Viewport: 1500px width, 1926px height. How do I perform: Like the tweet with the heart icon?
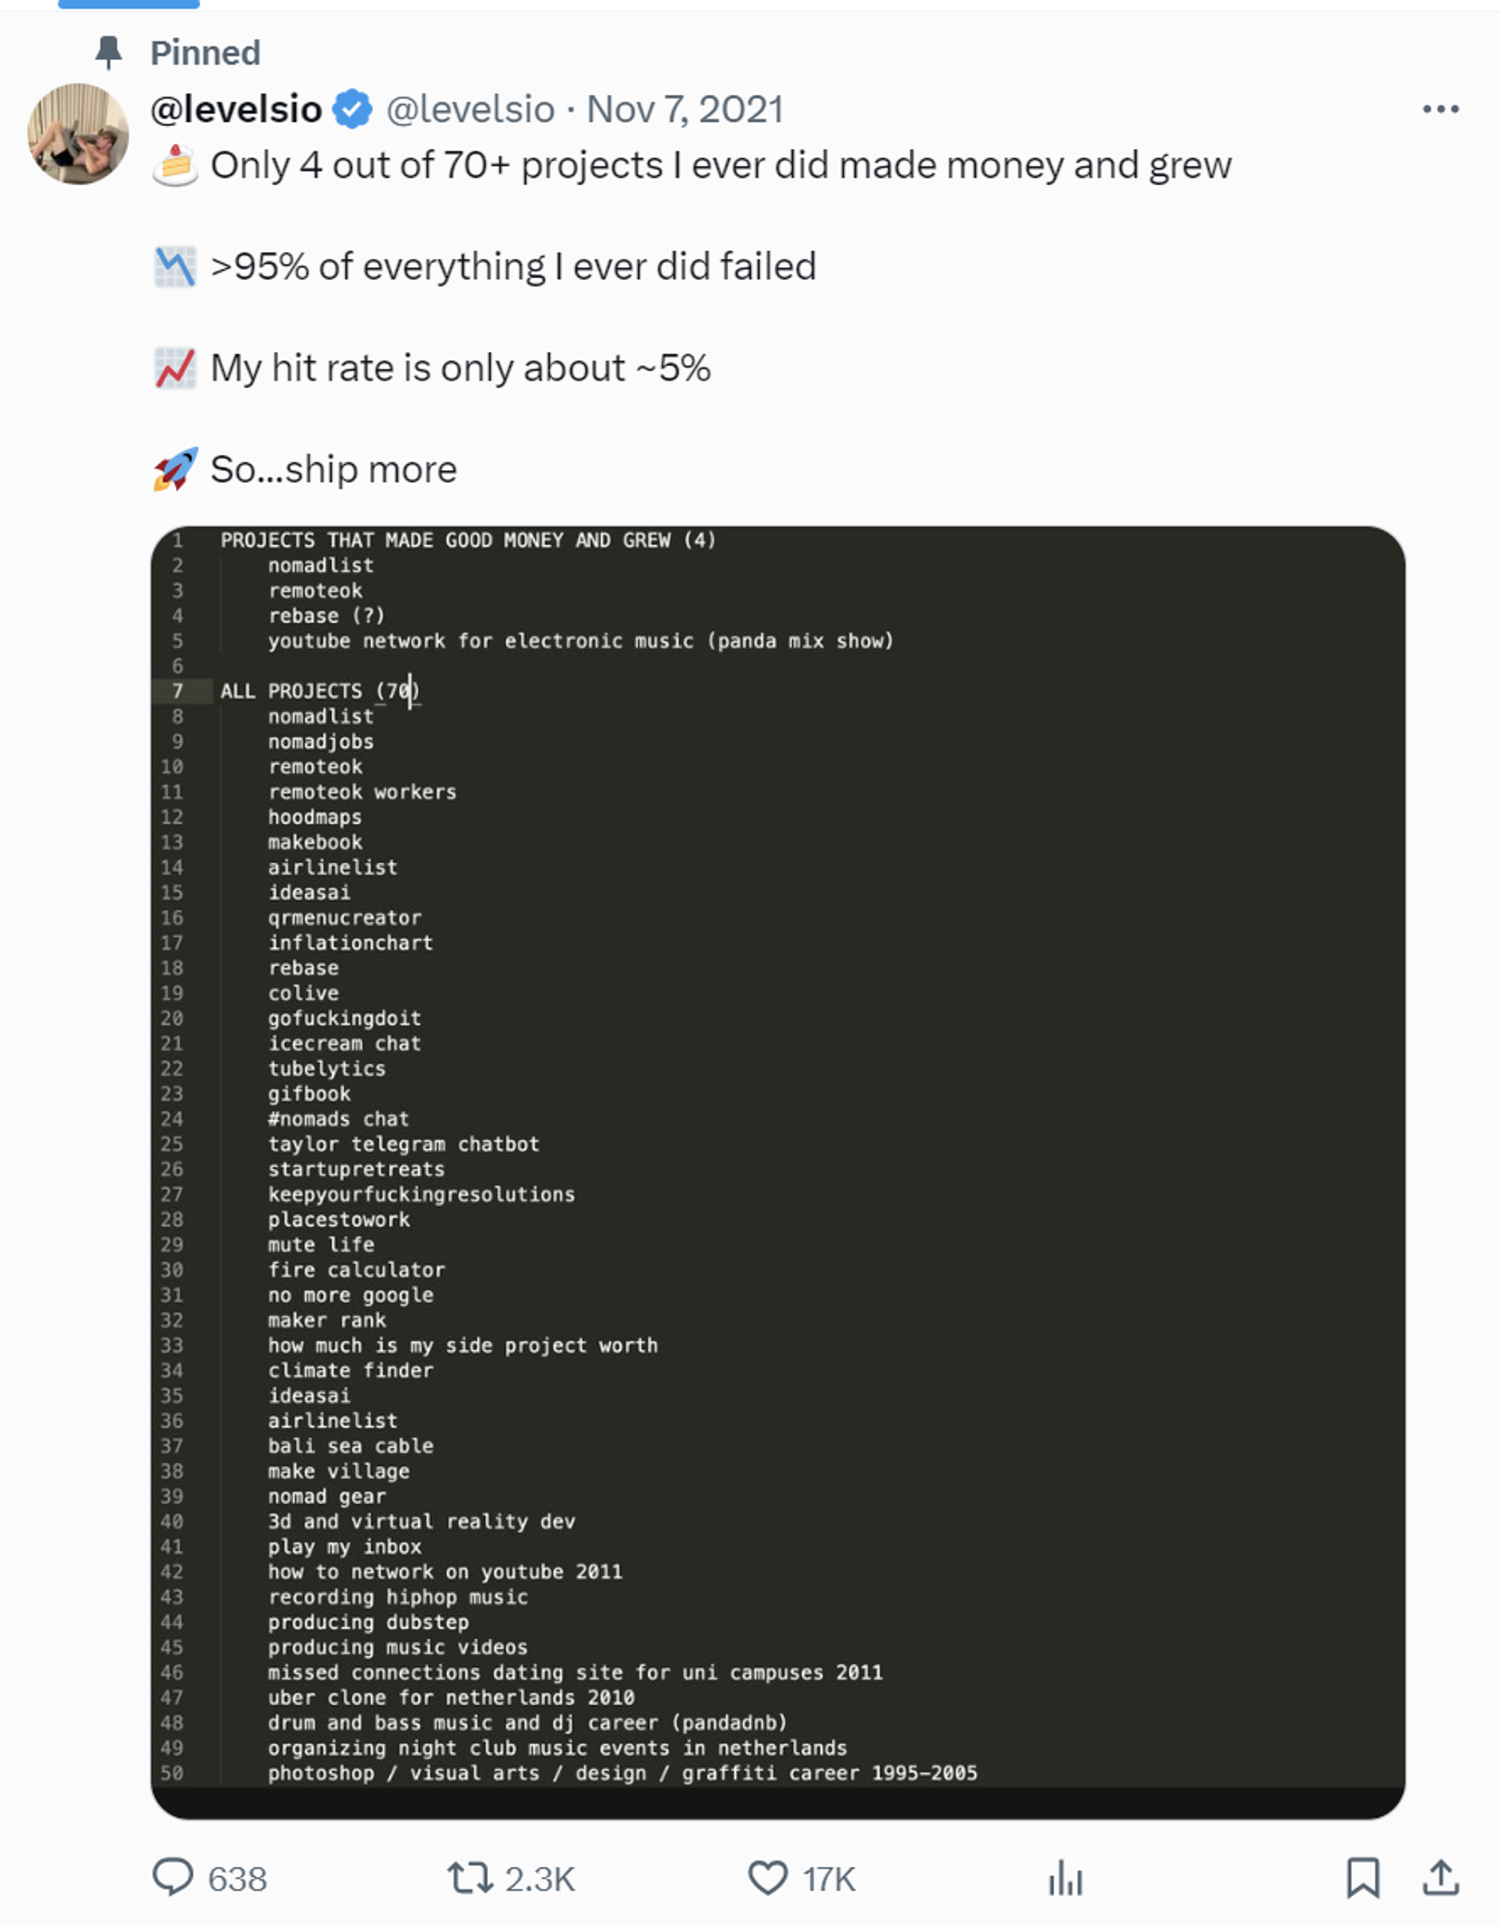click(x=768, y=1877)
